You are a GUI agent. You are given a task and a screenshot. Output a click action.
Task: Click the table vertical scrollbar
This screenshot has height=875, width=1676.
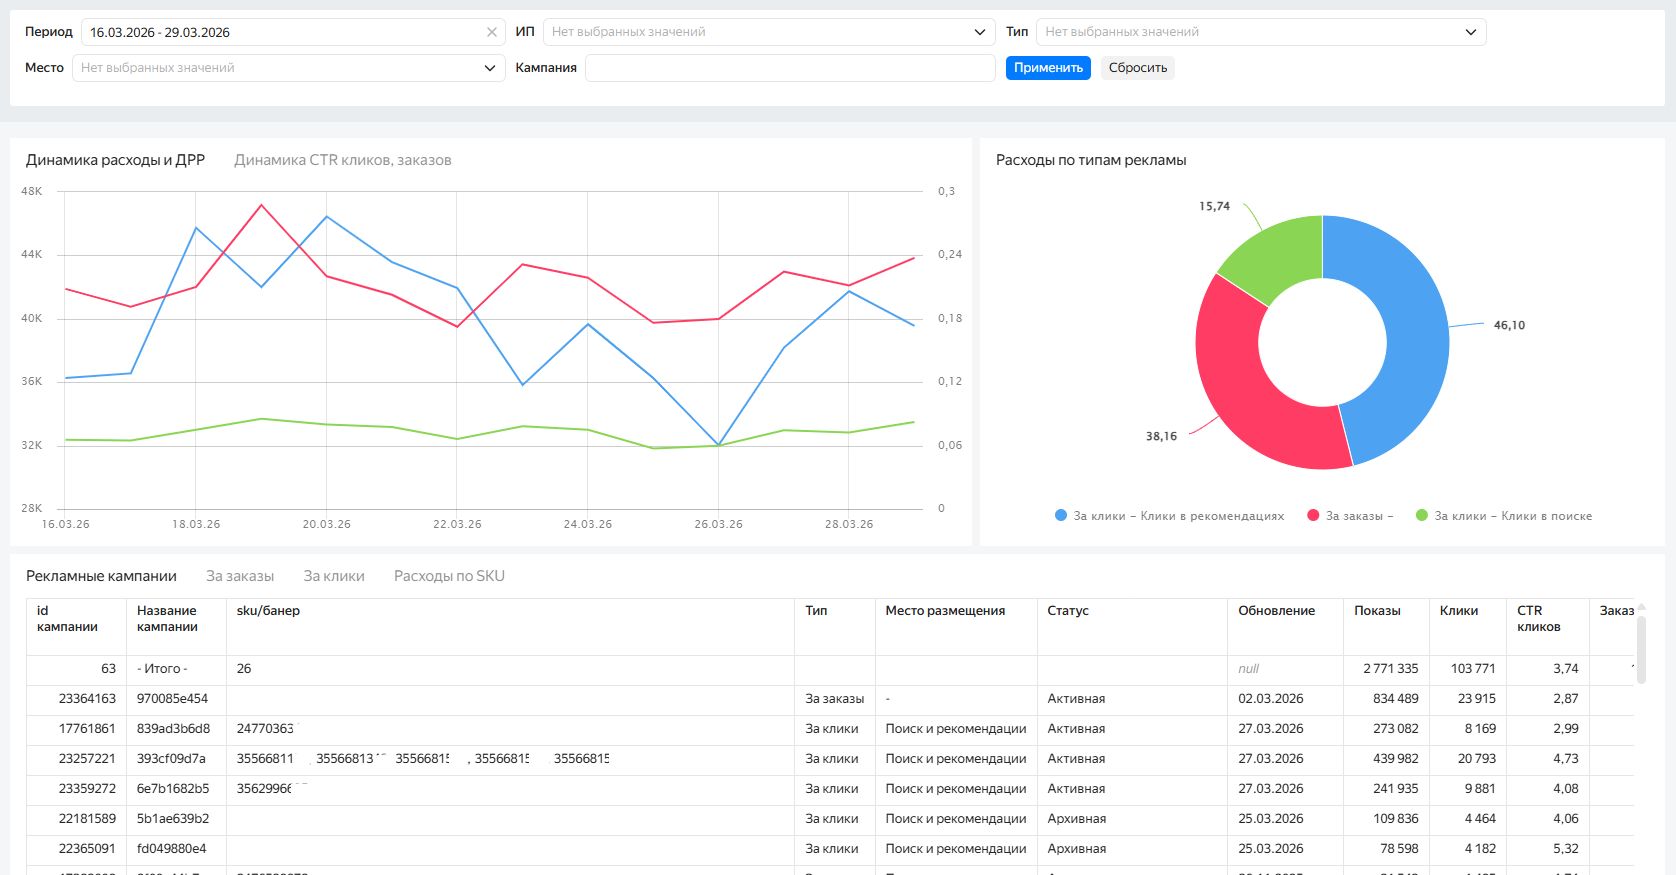pos(1641,650)
